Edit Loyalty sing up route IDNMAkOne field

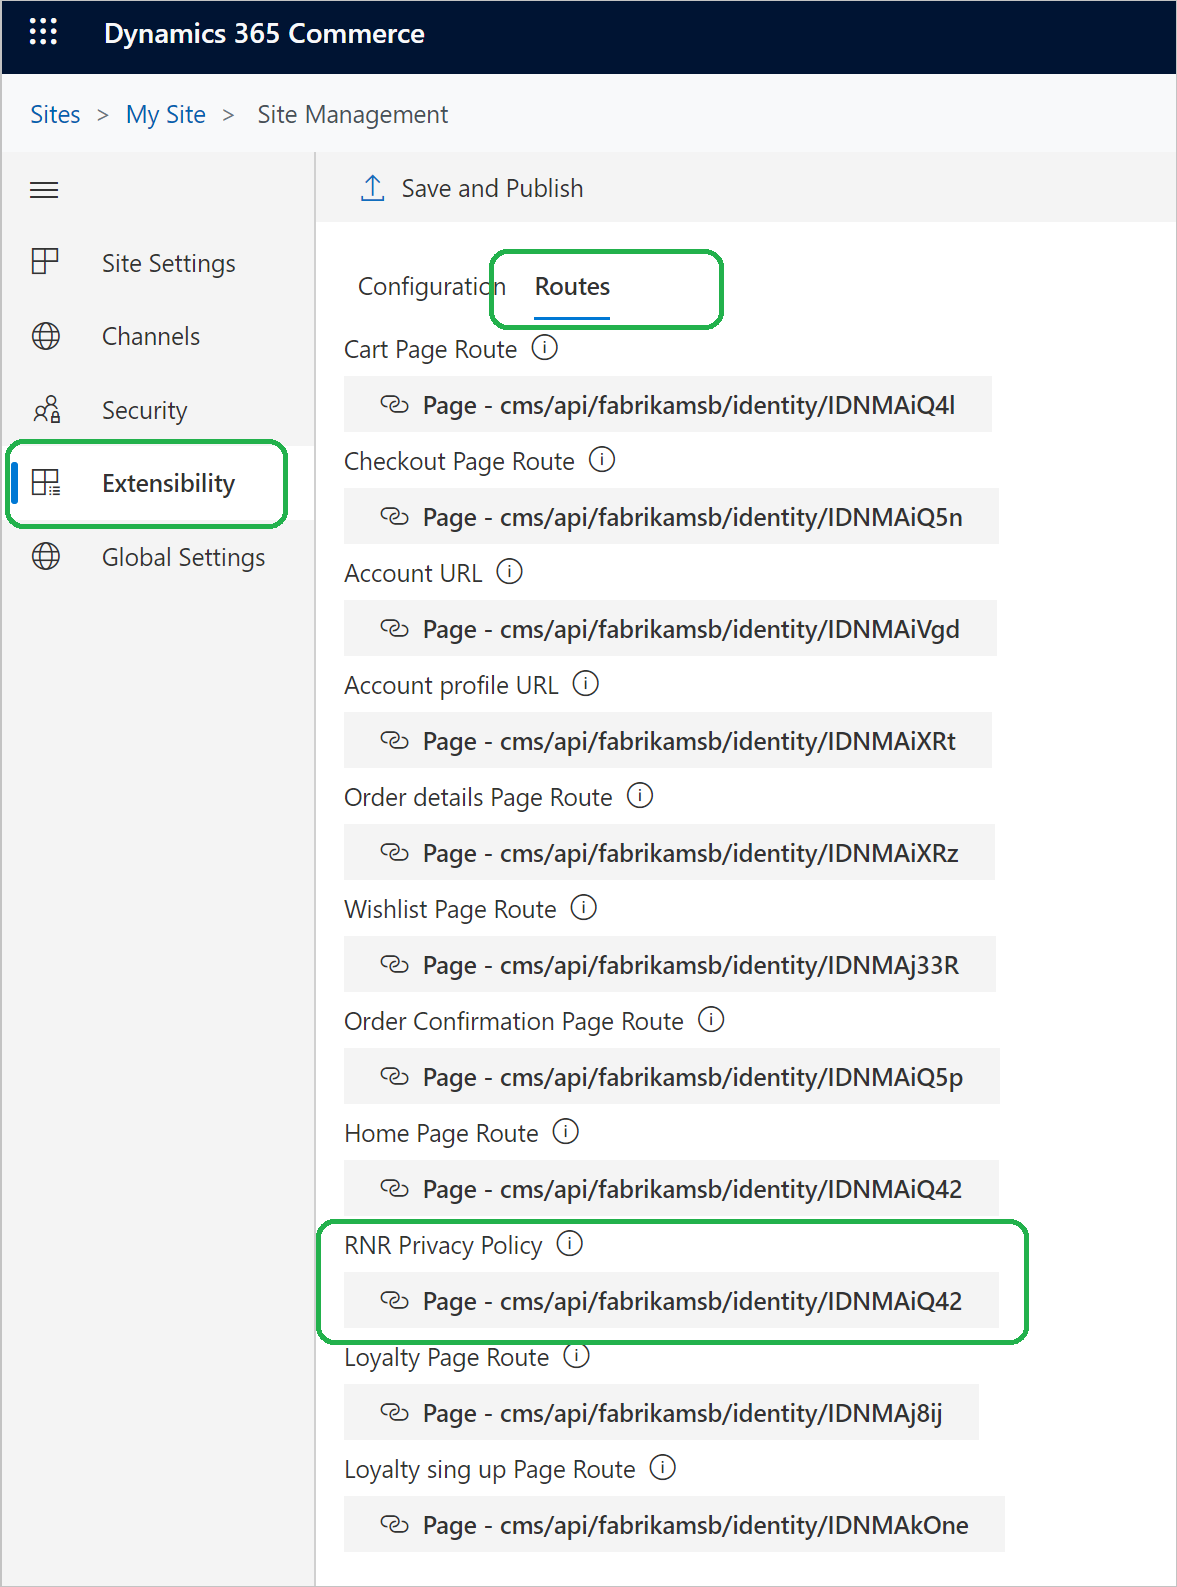pyautogui.click(x=674, y=1524)
